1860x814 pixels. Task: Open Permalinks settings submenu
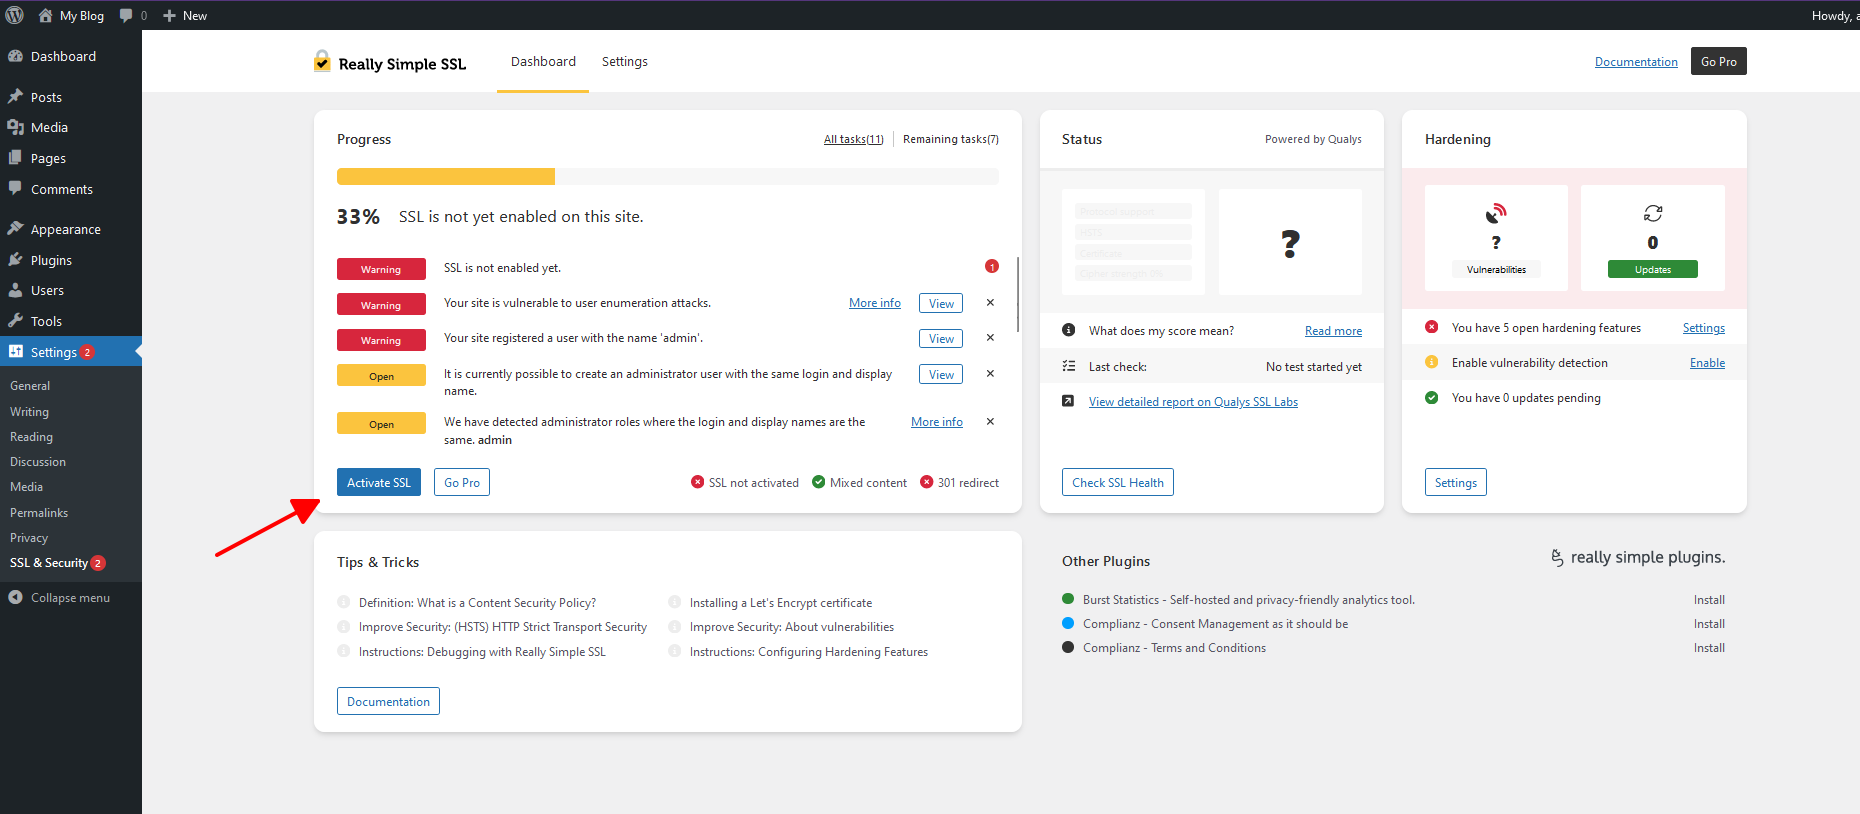point(39,513)
